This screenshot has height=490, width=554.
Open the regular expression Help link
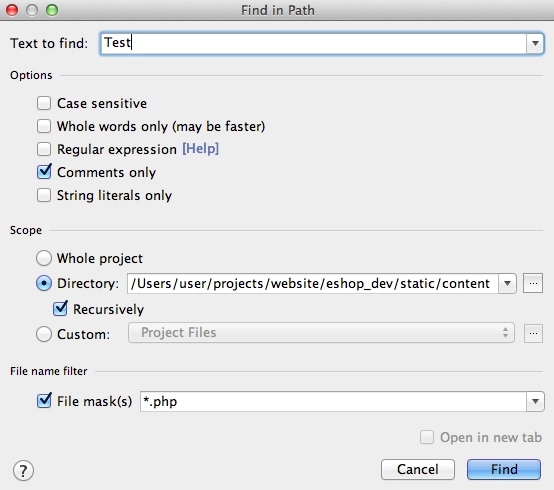(200, 148)
